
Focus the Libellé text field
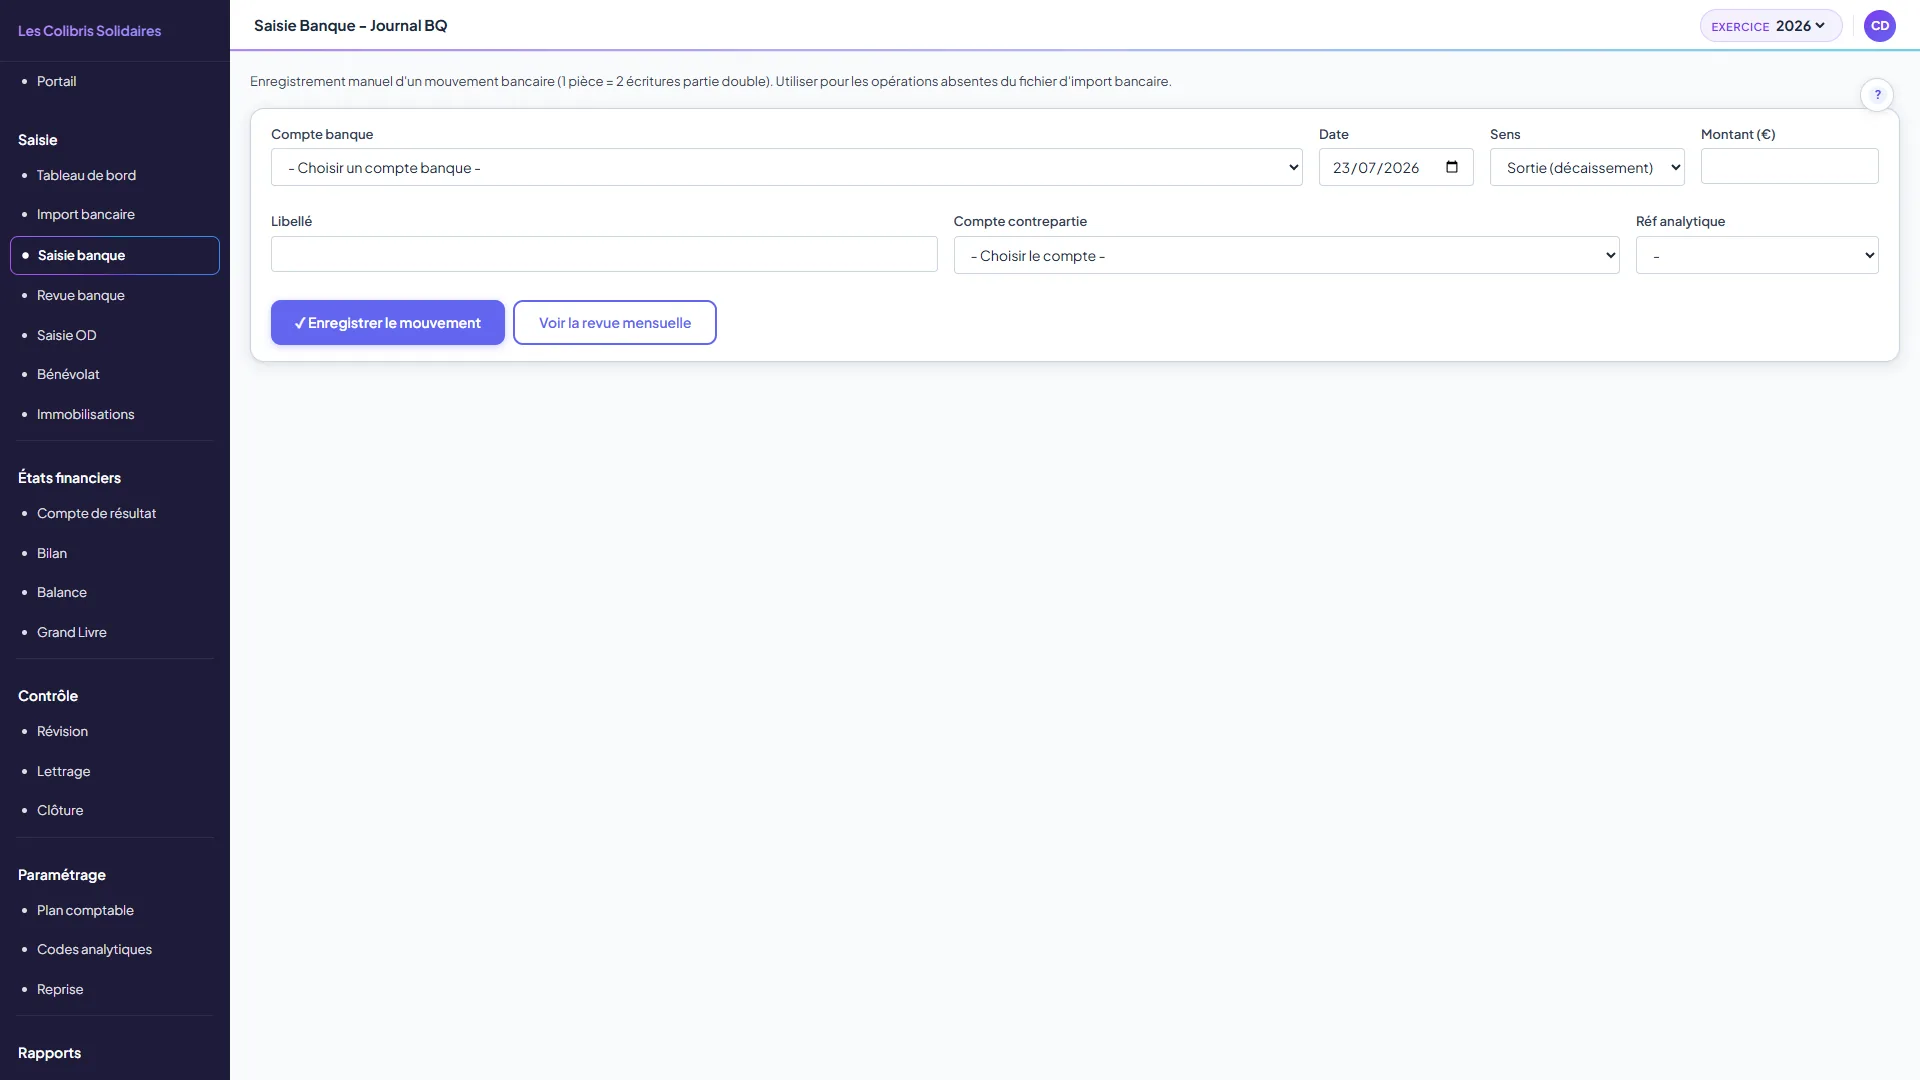pyautogui.click(x=604, y=254)
